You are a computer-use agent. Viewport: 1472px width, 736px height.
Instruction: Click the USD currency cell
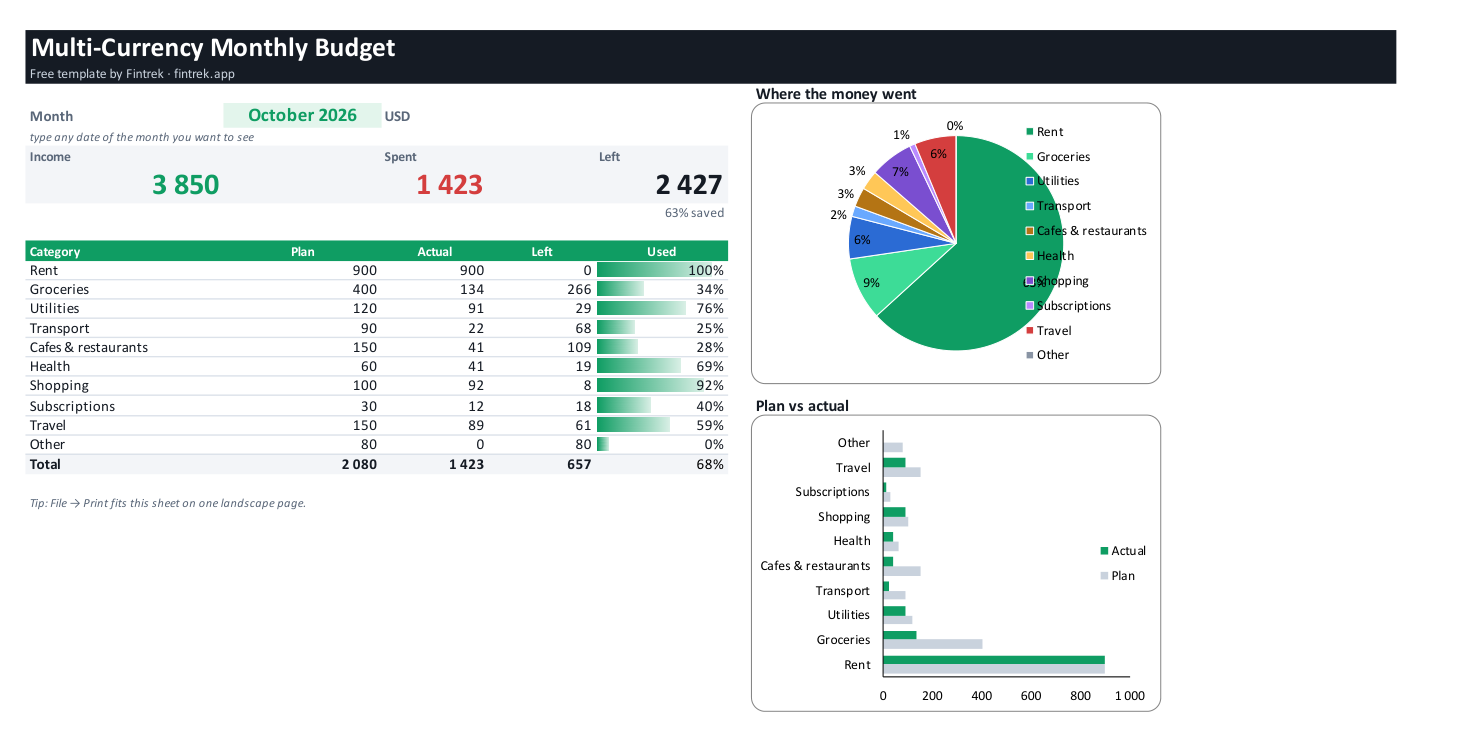tap(397, 116)
